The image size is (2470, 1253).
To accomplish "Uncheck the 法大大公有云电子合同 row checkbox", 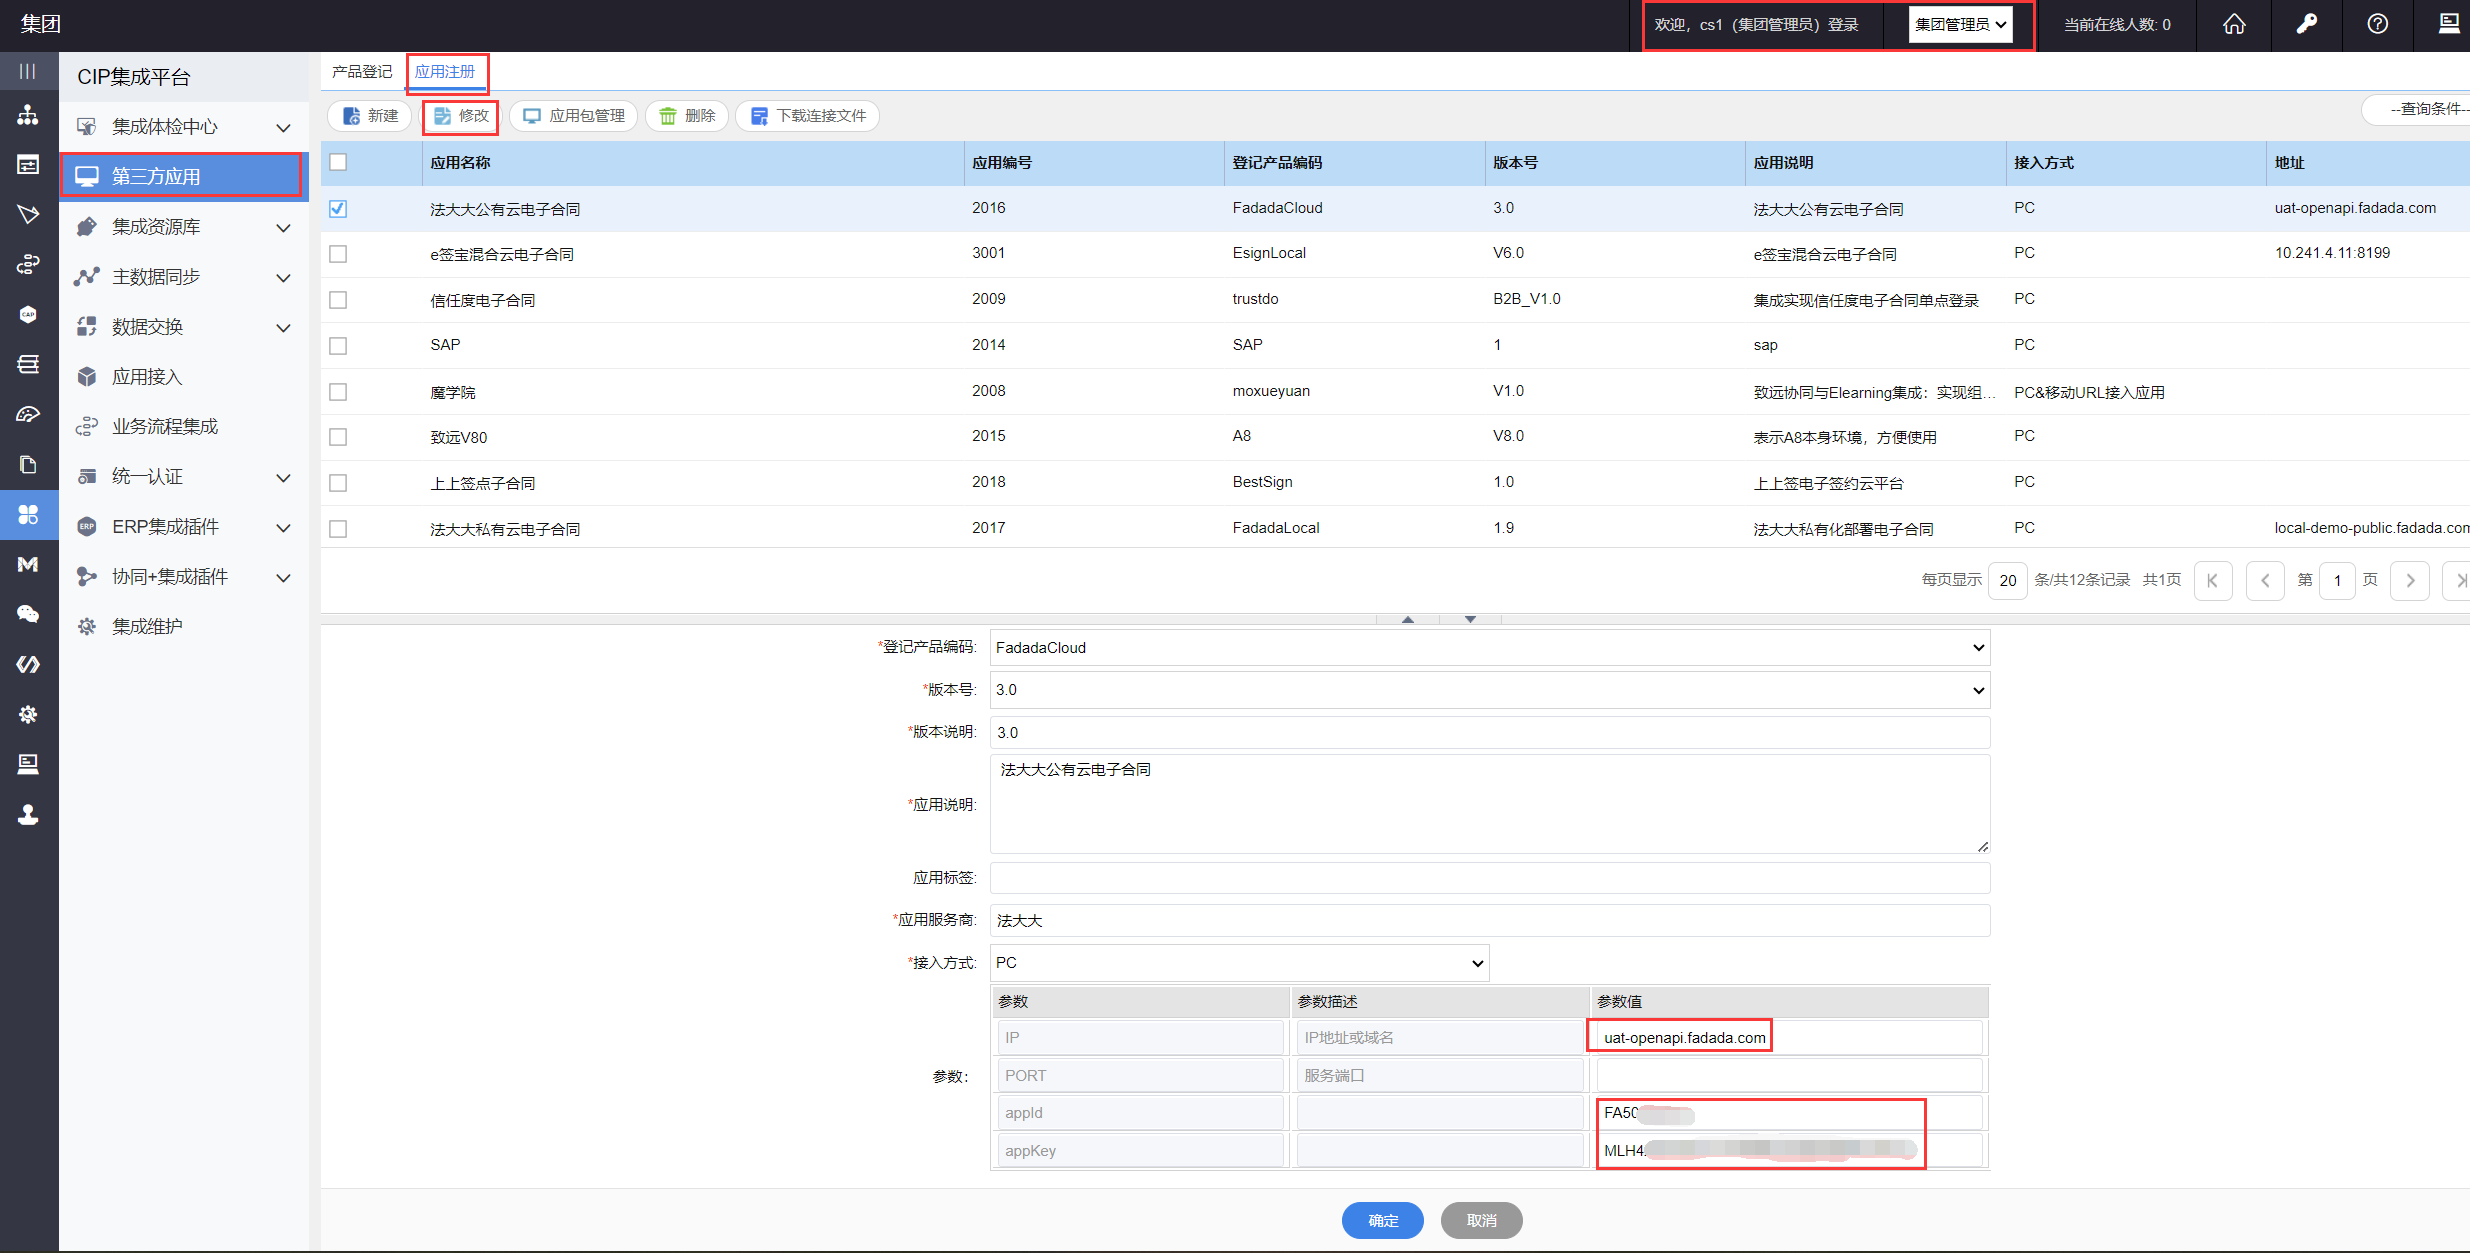I will point(338,209).
